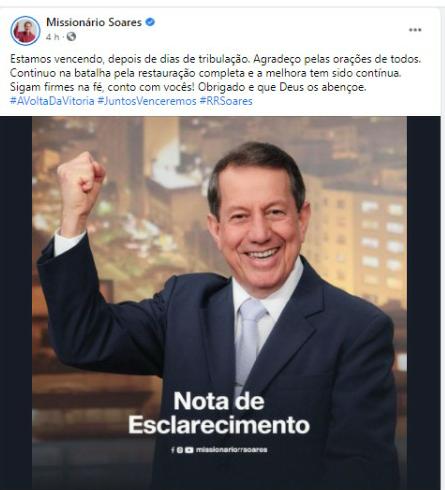Image resolution: width=445 pixels, height=490 pixels.
Task: Click the 'Sigam firmes na fé' text line
Action: coord(188,87)
